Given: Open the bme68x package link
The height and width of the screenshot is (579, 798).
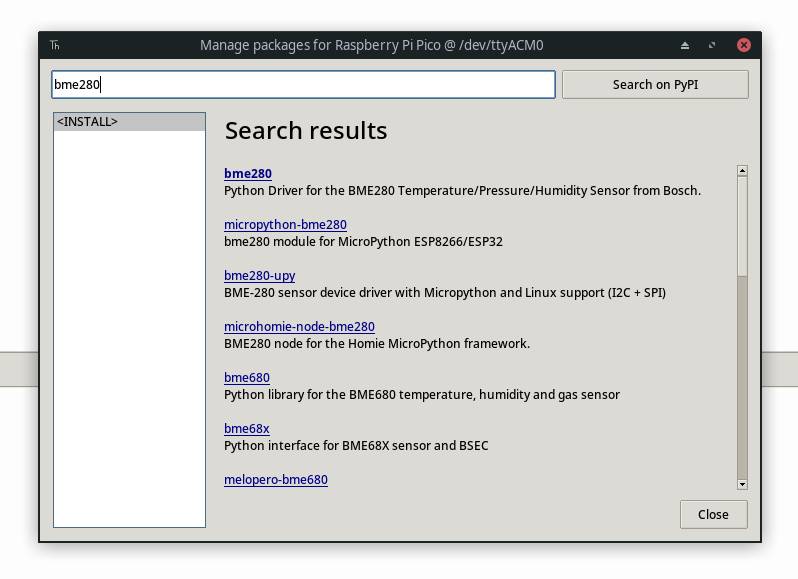Looking at the screenshot, I should pyautogui.click(x=247, y=428).
